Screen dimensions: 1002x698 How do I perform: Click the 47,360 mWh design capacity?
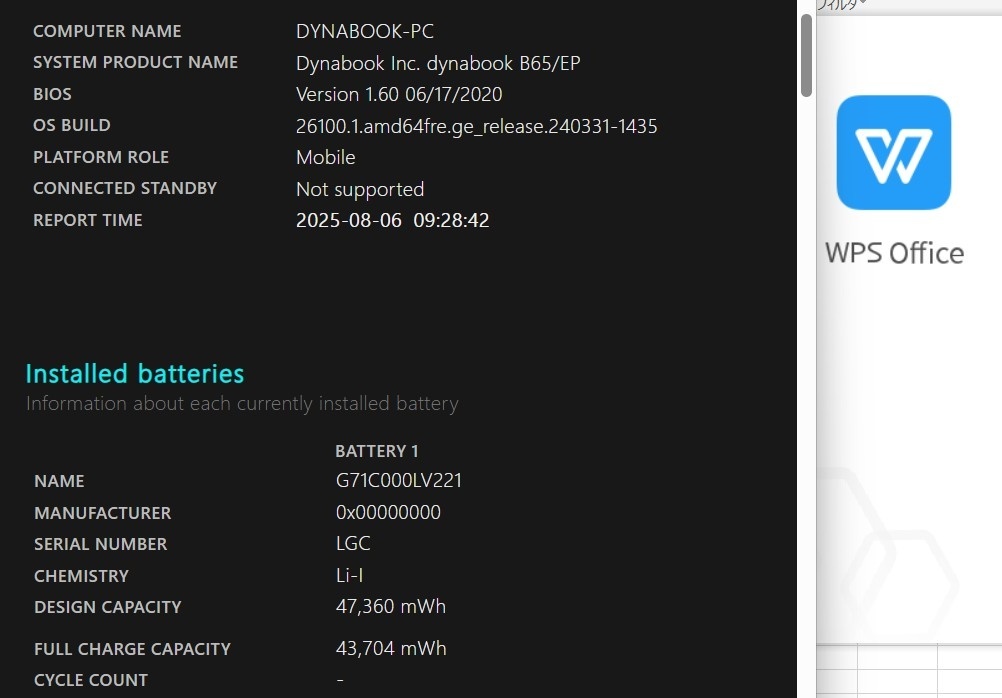click(x=390, y=607)
